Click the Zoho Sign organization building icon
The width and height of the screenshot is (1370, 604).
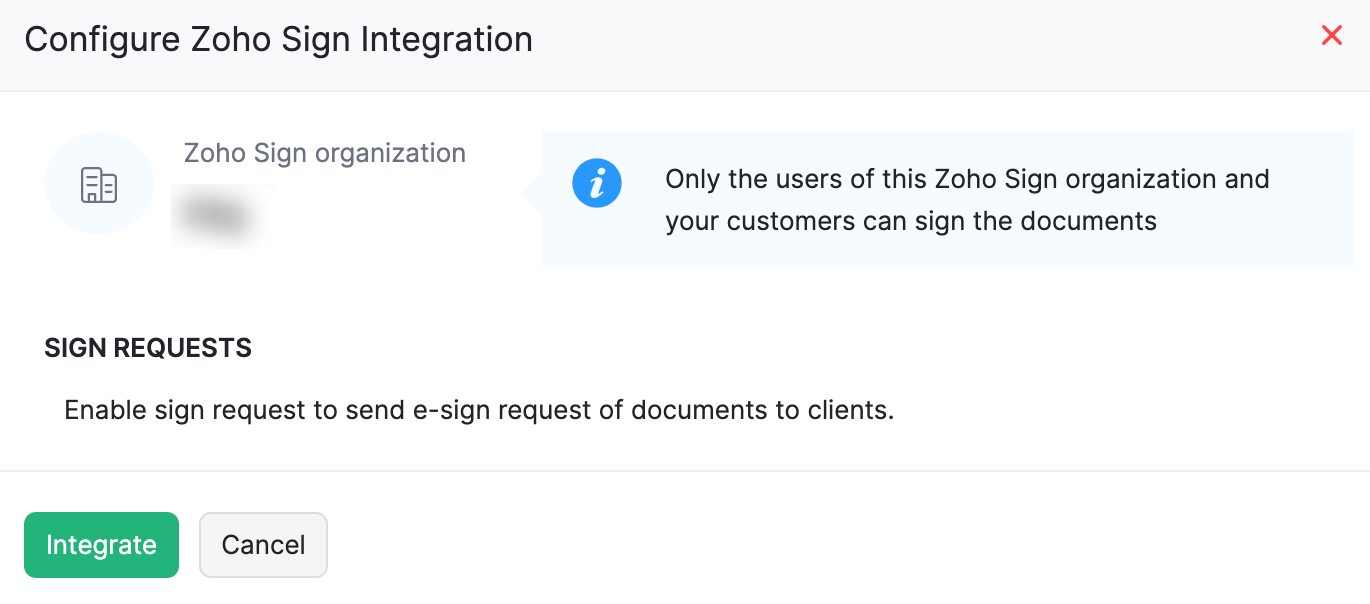tap(99, 183)
